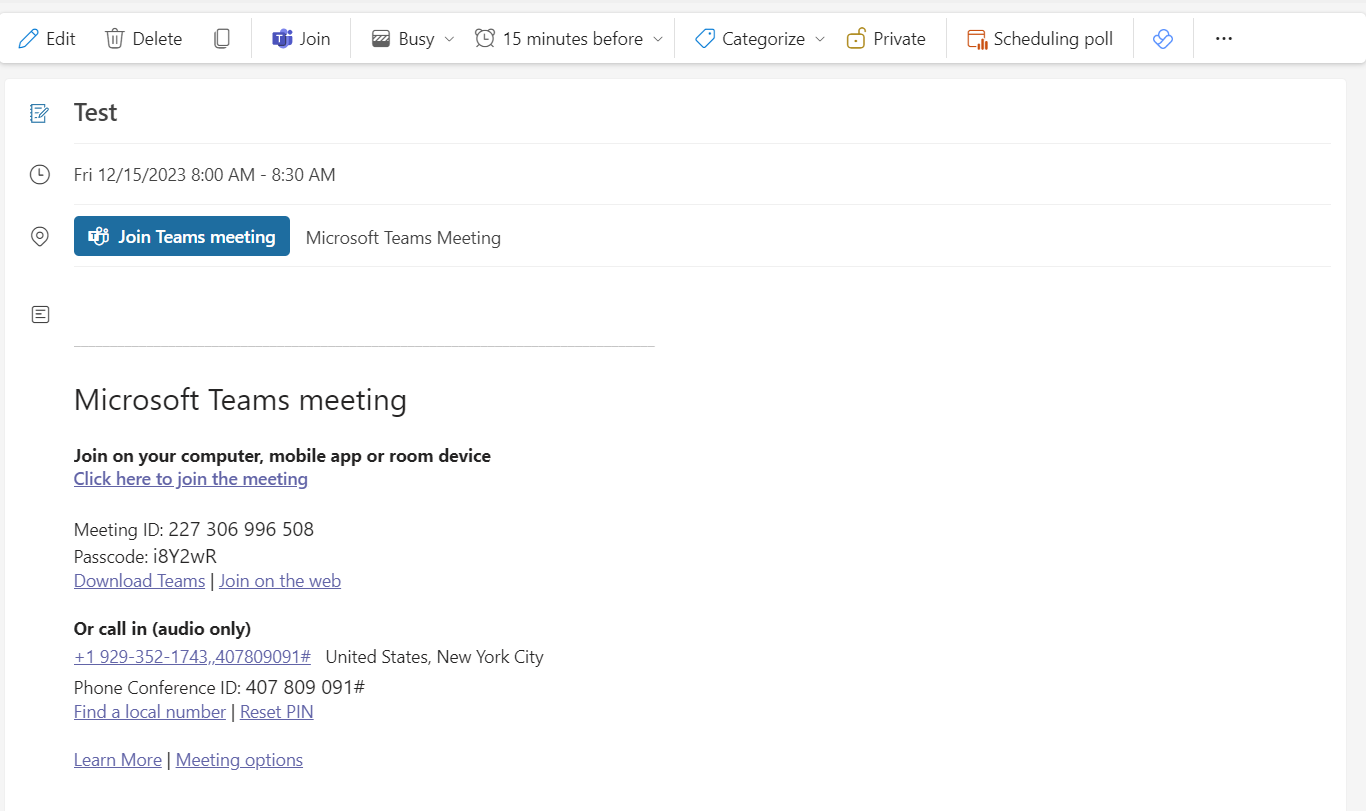This screenshot has width=1366, height=811.
Task: Click the blue Viva Insights icon
Action: (x=1162, y=39)
